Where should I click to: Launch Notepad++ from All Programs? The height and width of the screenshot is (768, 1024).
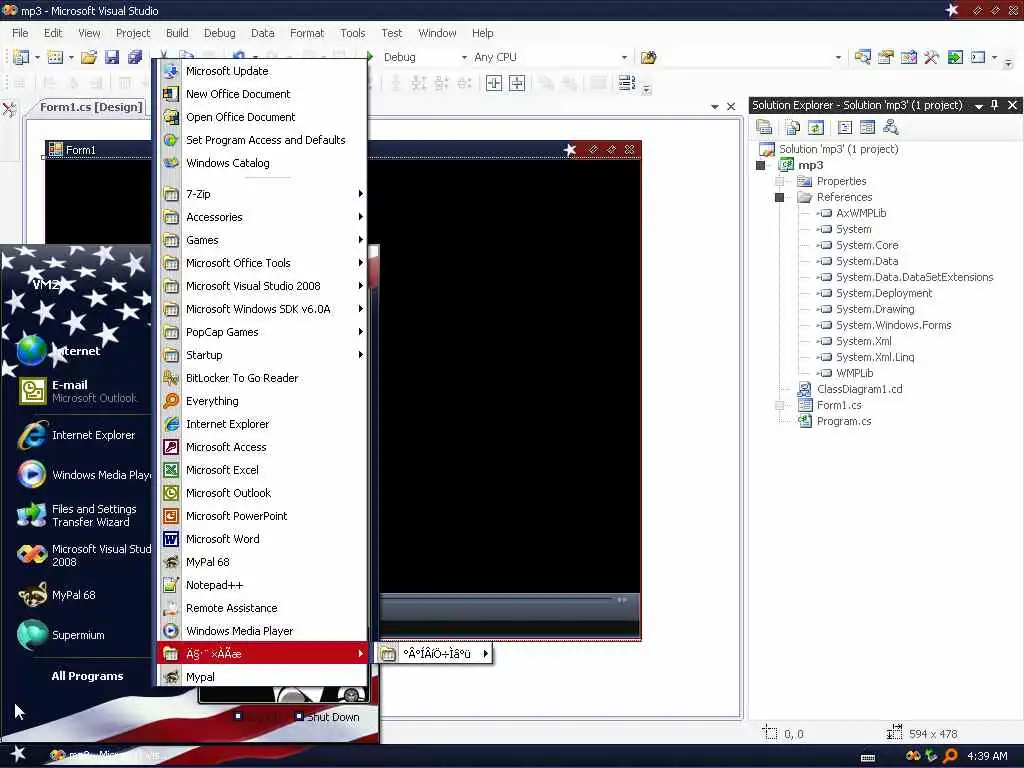click(x=263, y=585)
